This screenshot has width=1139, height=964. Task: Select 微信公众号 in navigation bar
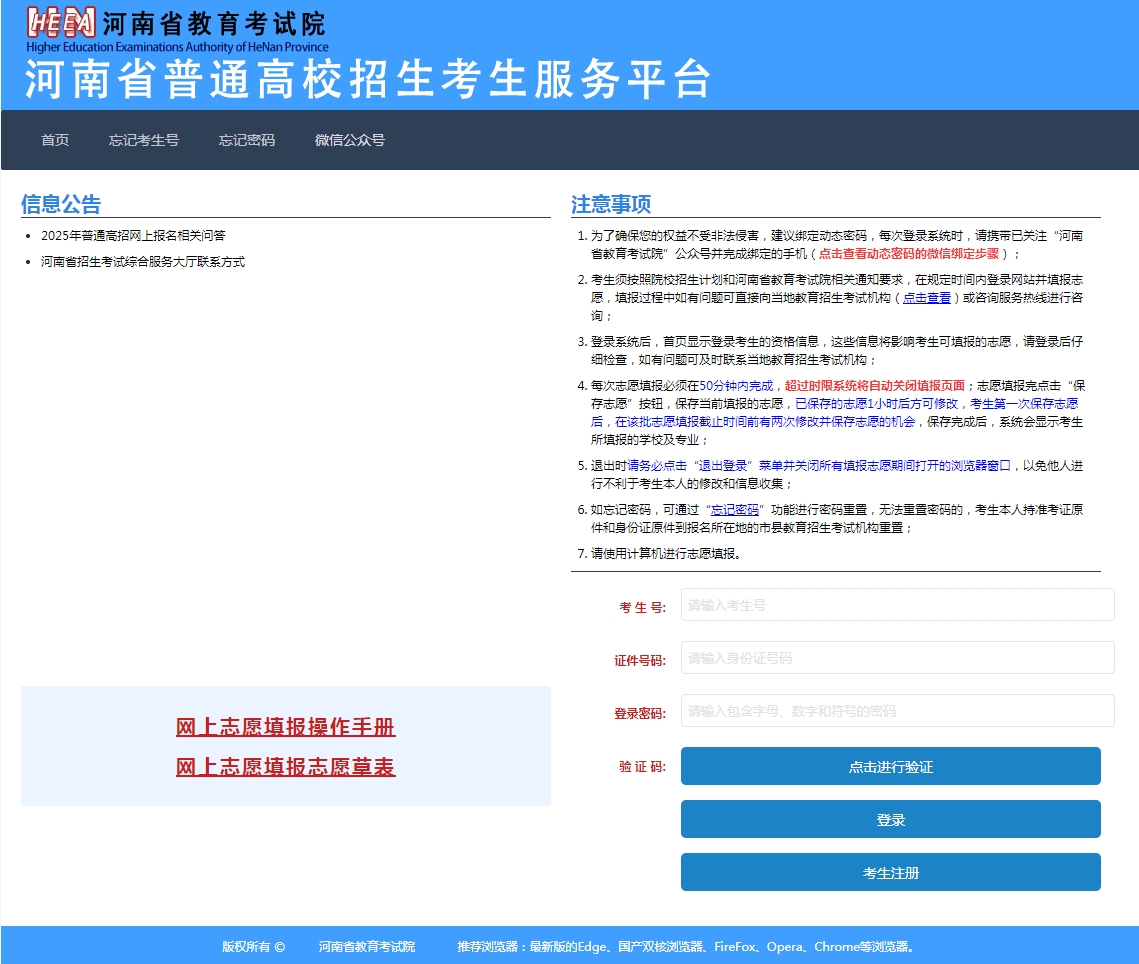(347, 140)
